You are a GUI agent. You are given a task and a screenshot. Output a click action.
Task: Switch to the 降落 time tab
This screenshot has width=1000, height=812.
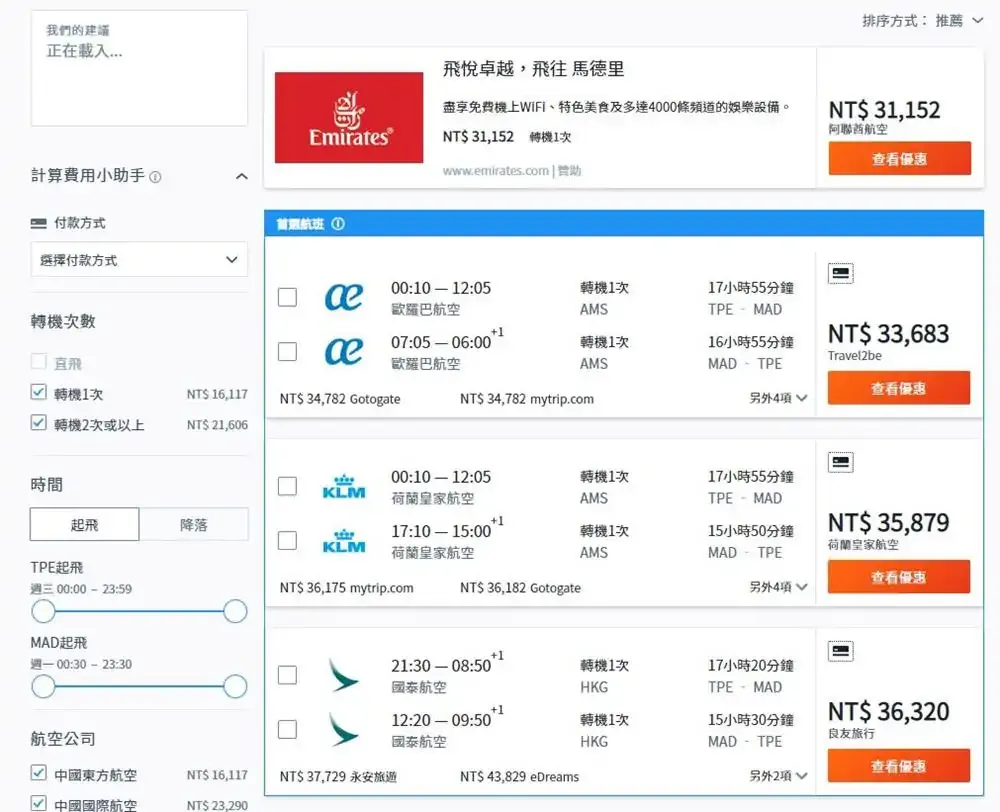(194, 524)
